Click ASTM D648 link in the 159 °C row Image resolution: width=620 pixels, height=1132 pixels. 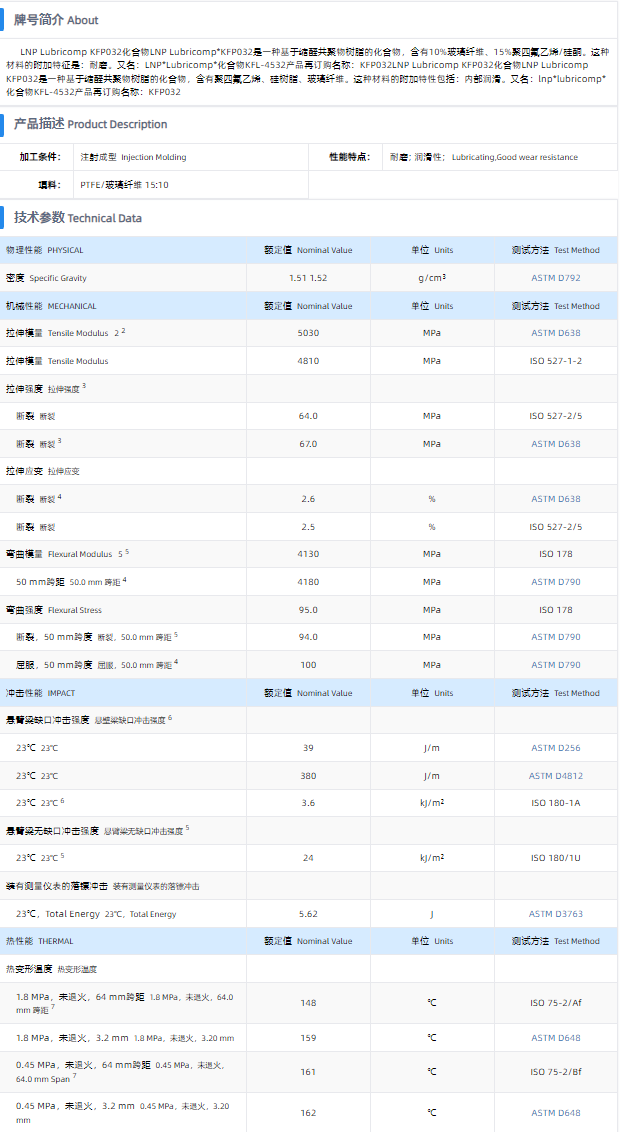pos(555,1037)
